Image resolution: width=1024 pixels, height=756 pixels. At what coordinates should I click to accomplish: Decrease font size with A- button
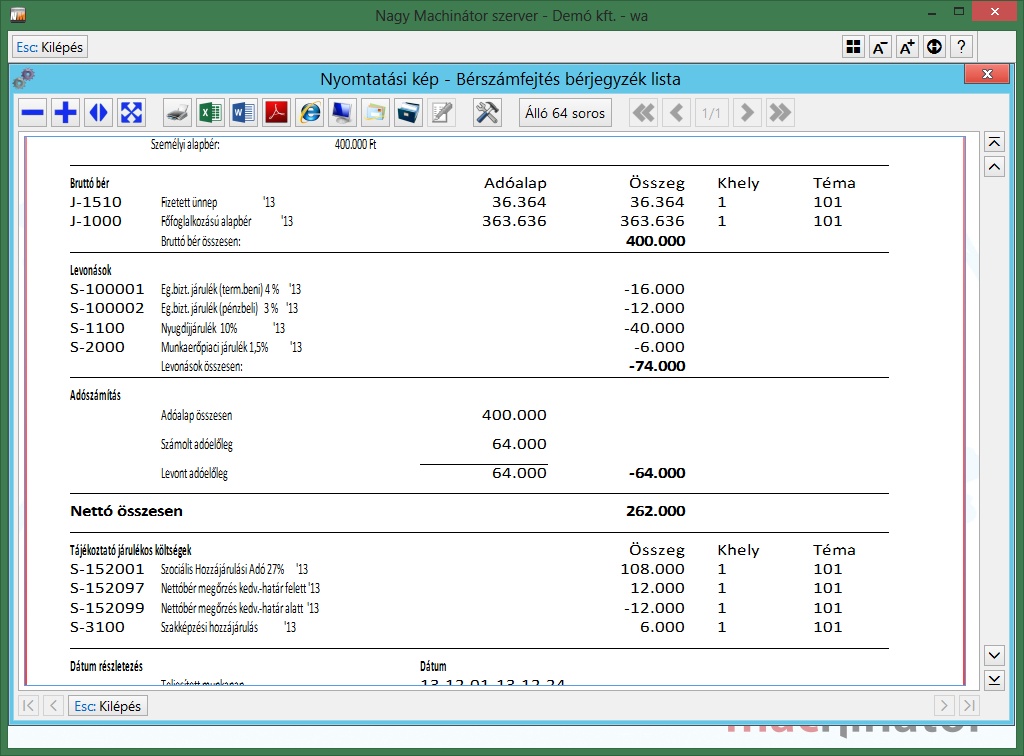click(x=880, y=47)
